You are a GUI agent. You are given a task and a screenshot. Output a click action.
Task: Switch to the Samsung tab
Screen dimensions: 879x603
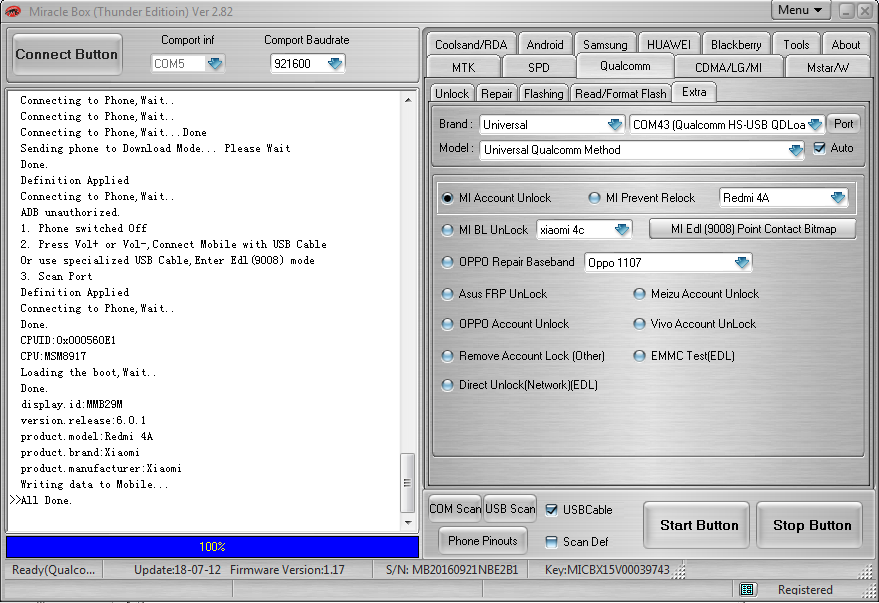(605, 44)
